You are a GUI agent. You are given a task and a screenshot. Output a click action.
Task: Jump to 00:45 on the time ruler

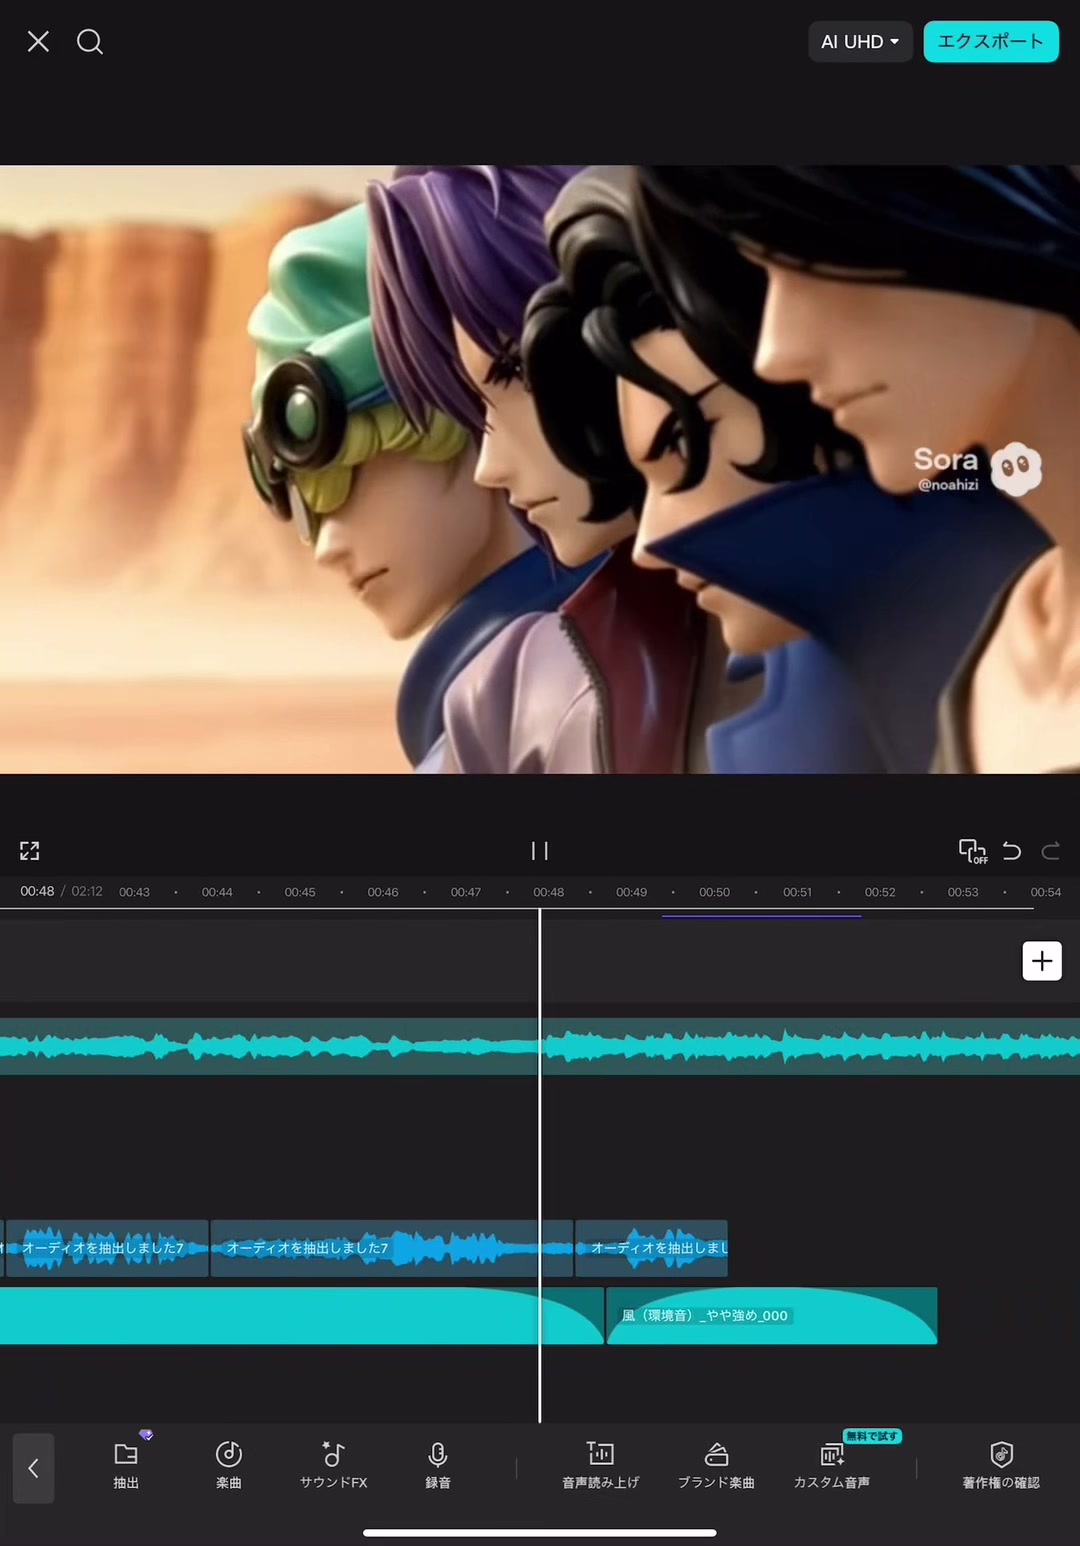click(300, 892)
